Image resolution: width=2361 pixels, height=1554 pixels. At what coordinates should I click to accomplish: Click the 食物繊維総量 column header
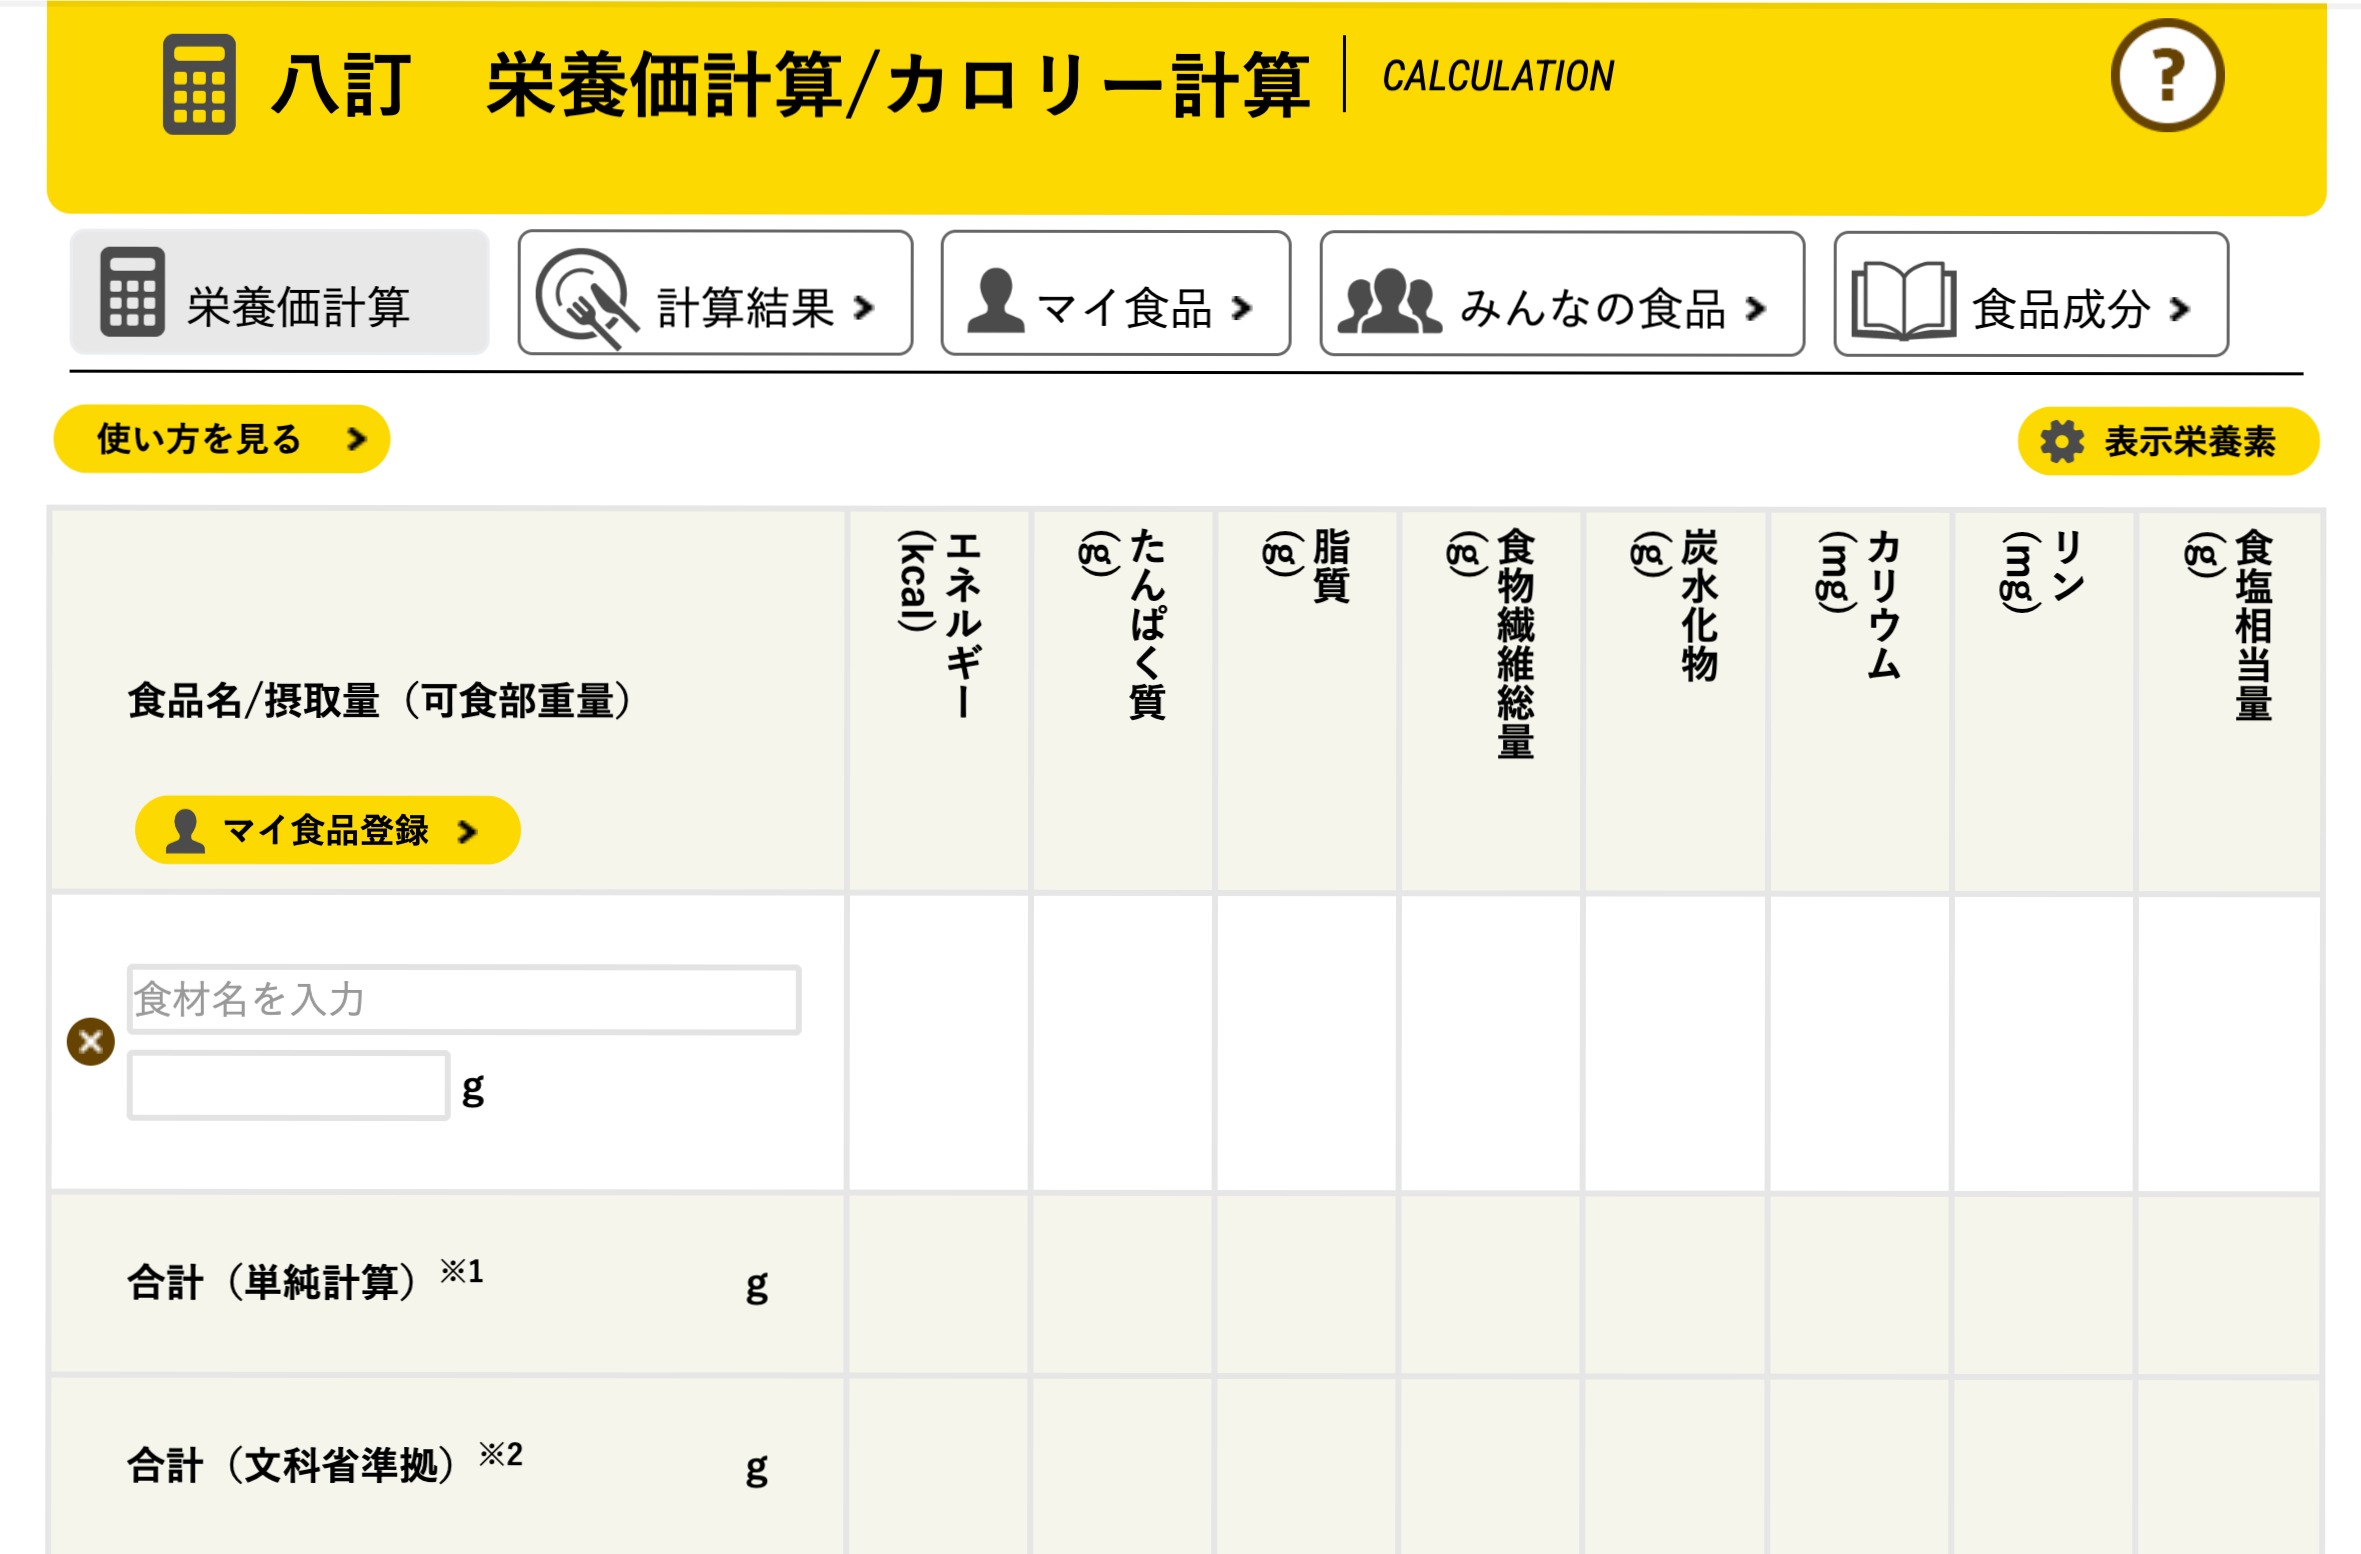coord(1491,702)
